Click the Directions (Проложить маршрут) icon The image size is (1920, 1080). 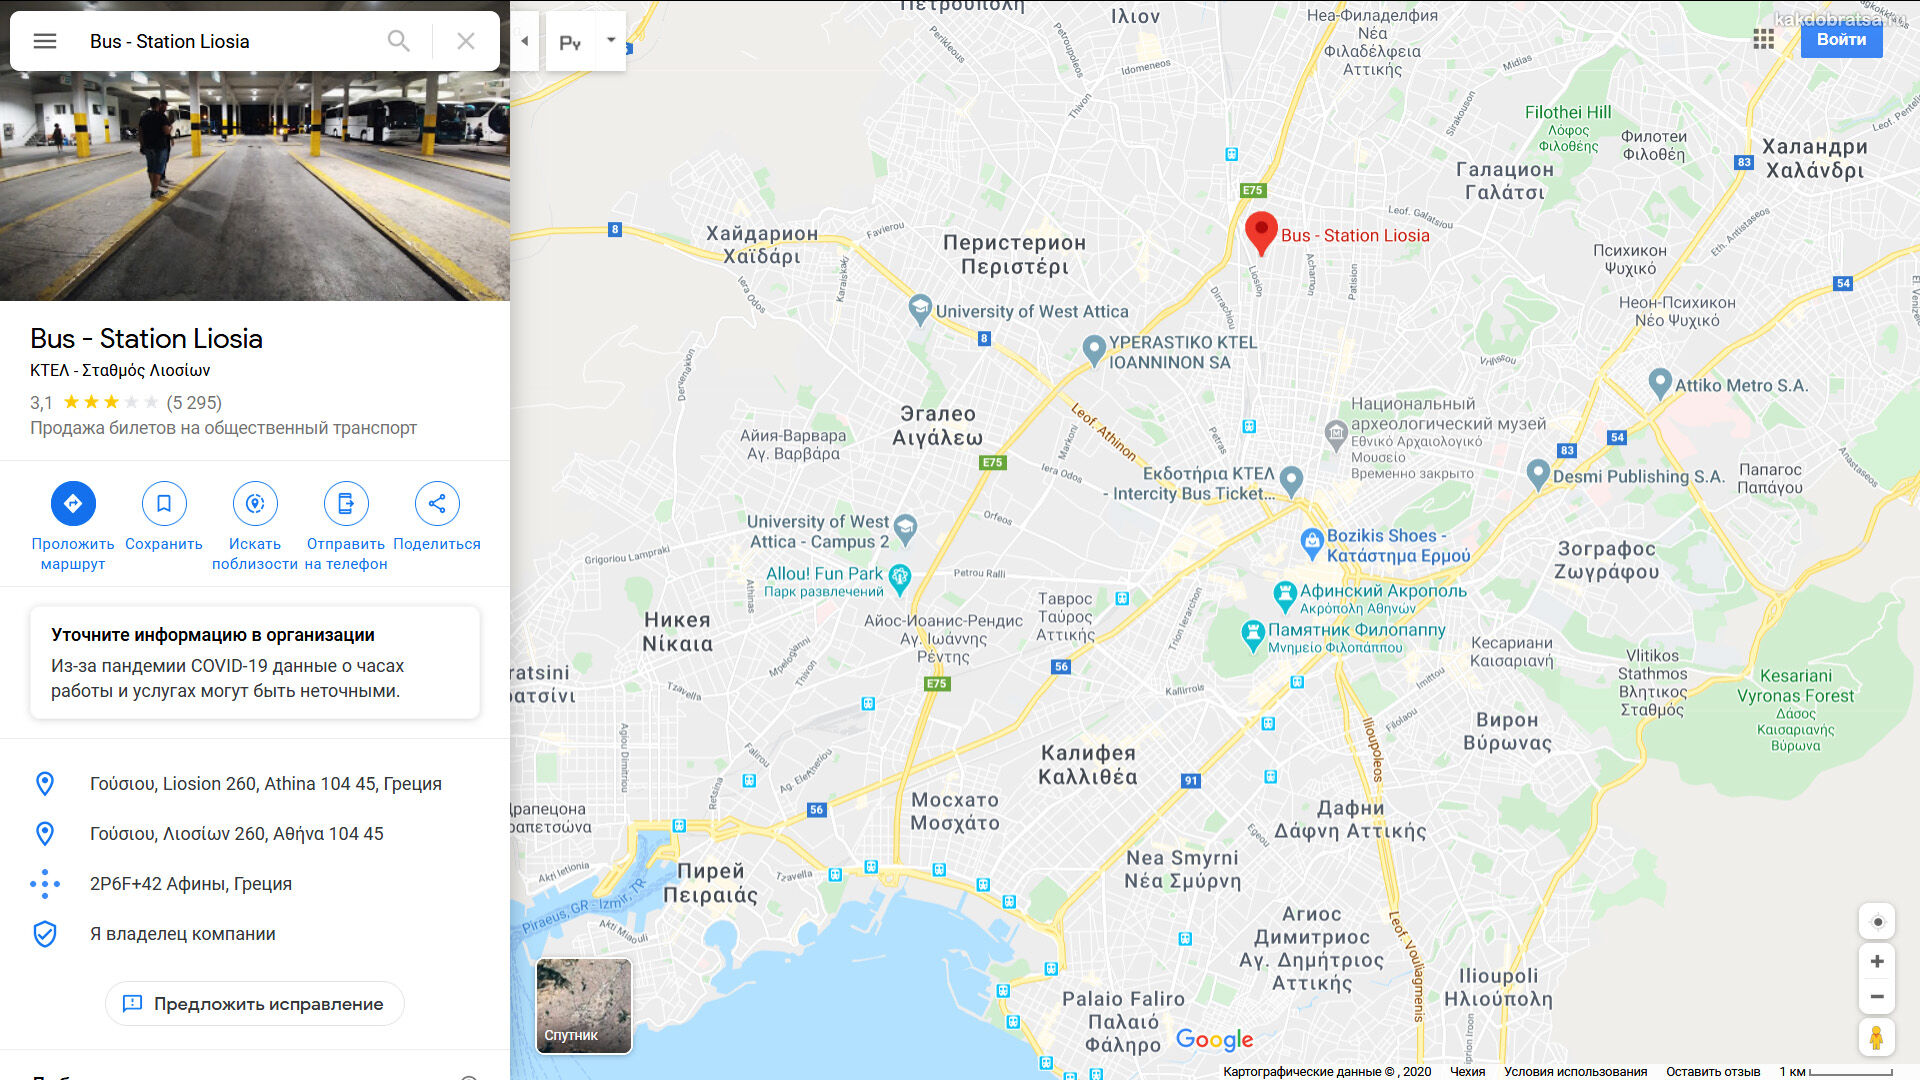pos(73,503)
